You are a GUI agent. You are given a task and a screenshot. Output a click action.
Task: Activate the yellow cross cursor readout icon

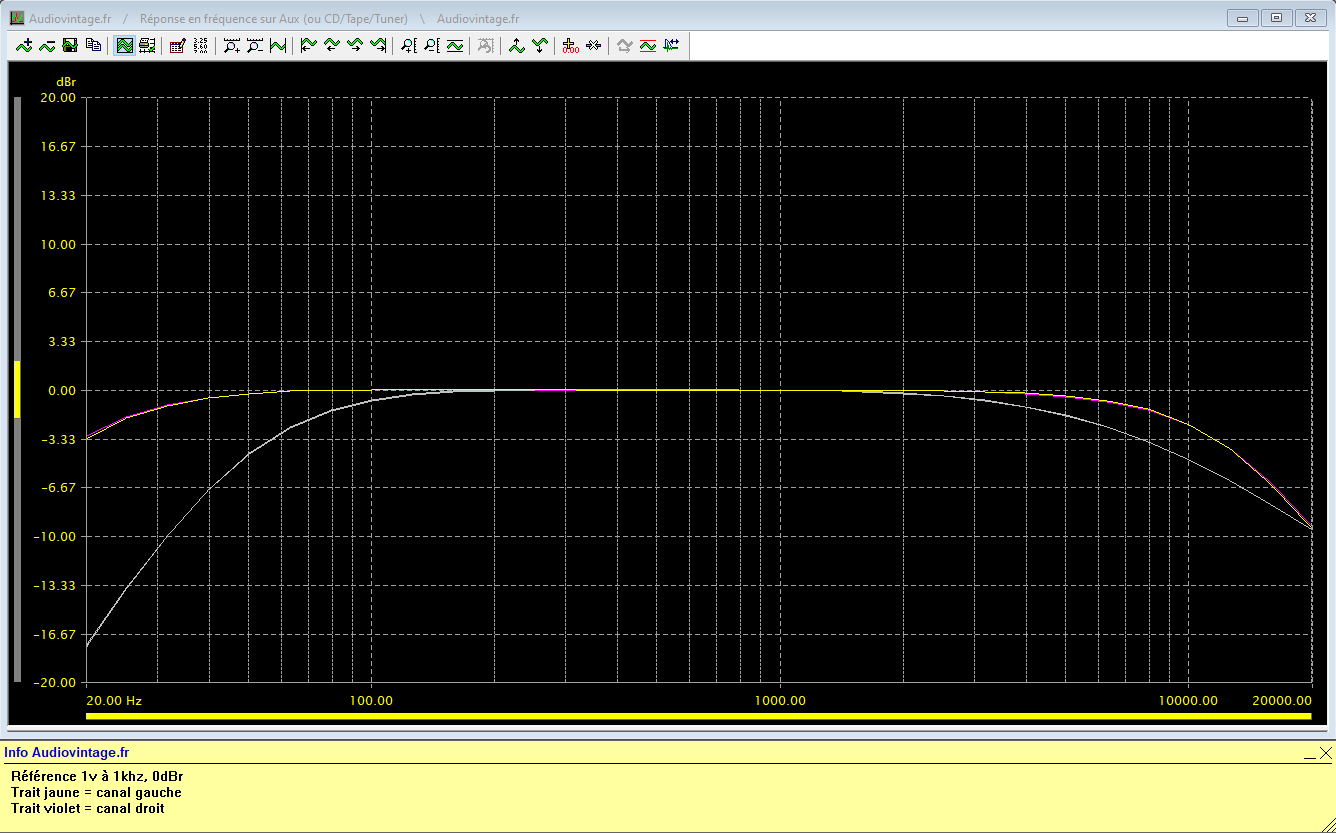click(570, 45)
